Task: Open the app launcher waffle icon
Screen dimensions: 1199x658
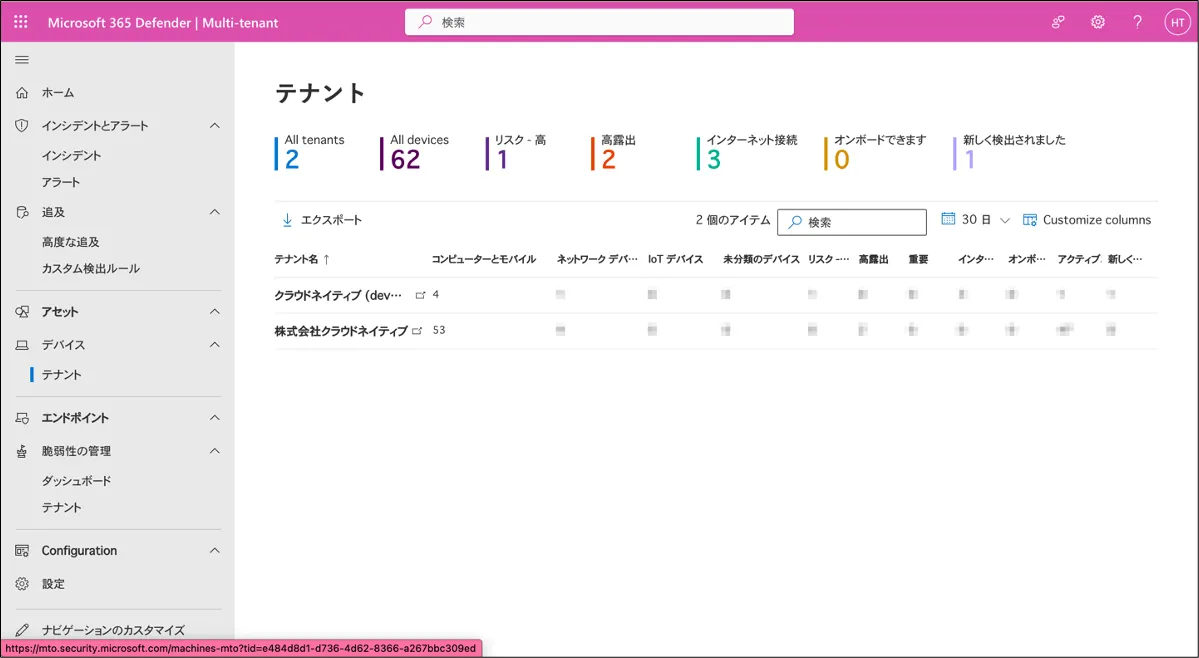Action: pyautogui.click(x=21, y=22)
